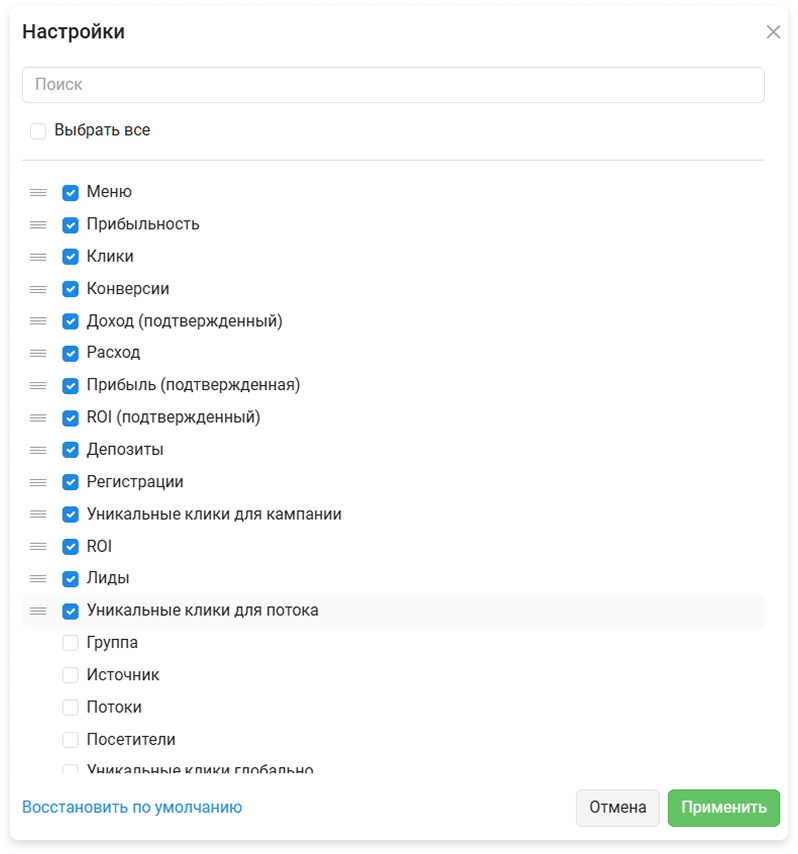This screenshot has height=854, width=798.
Task: Click the drag handle beside Меню
Action: [x=38, y=192]
